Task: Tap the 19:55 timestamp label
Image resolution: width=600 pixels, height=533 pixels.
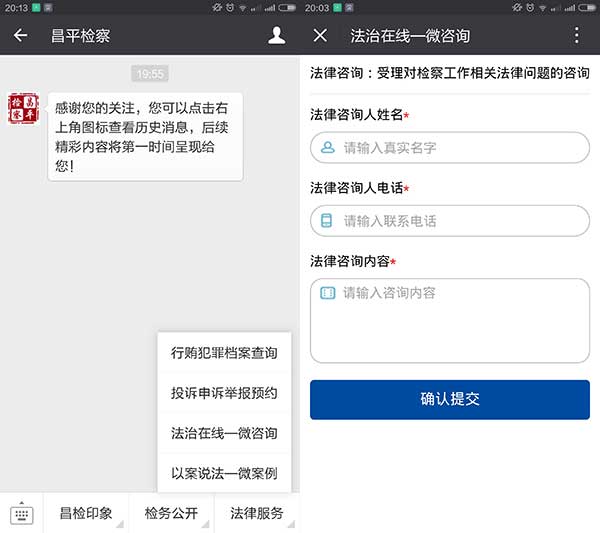Action: click(150, 73)
